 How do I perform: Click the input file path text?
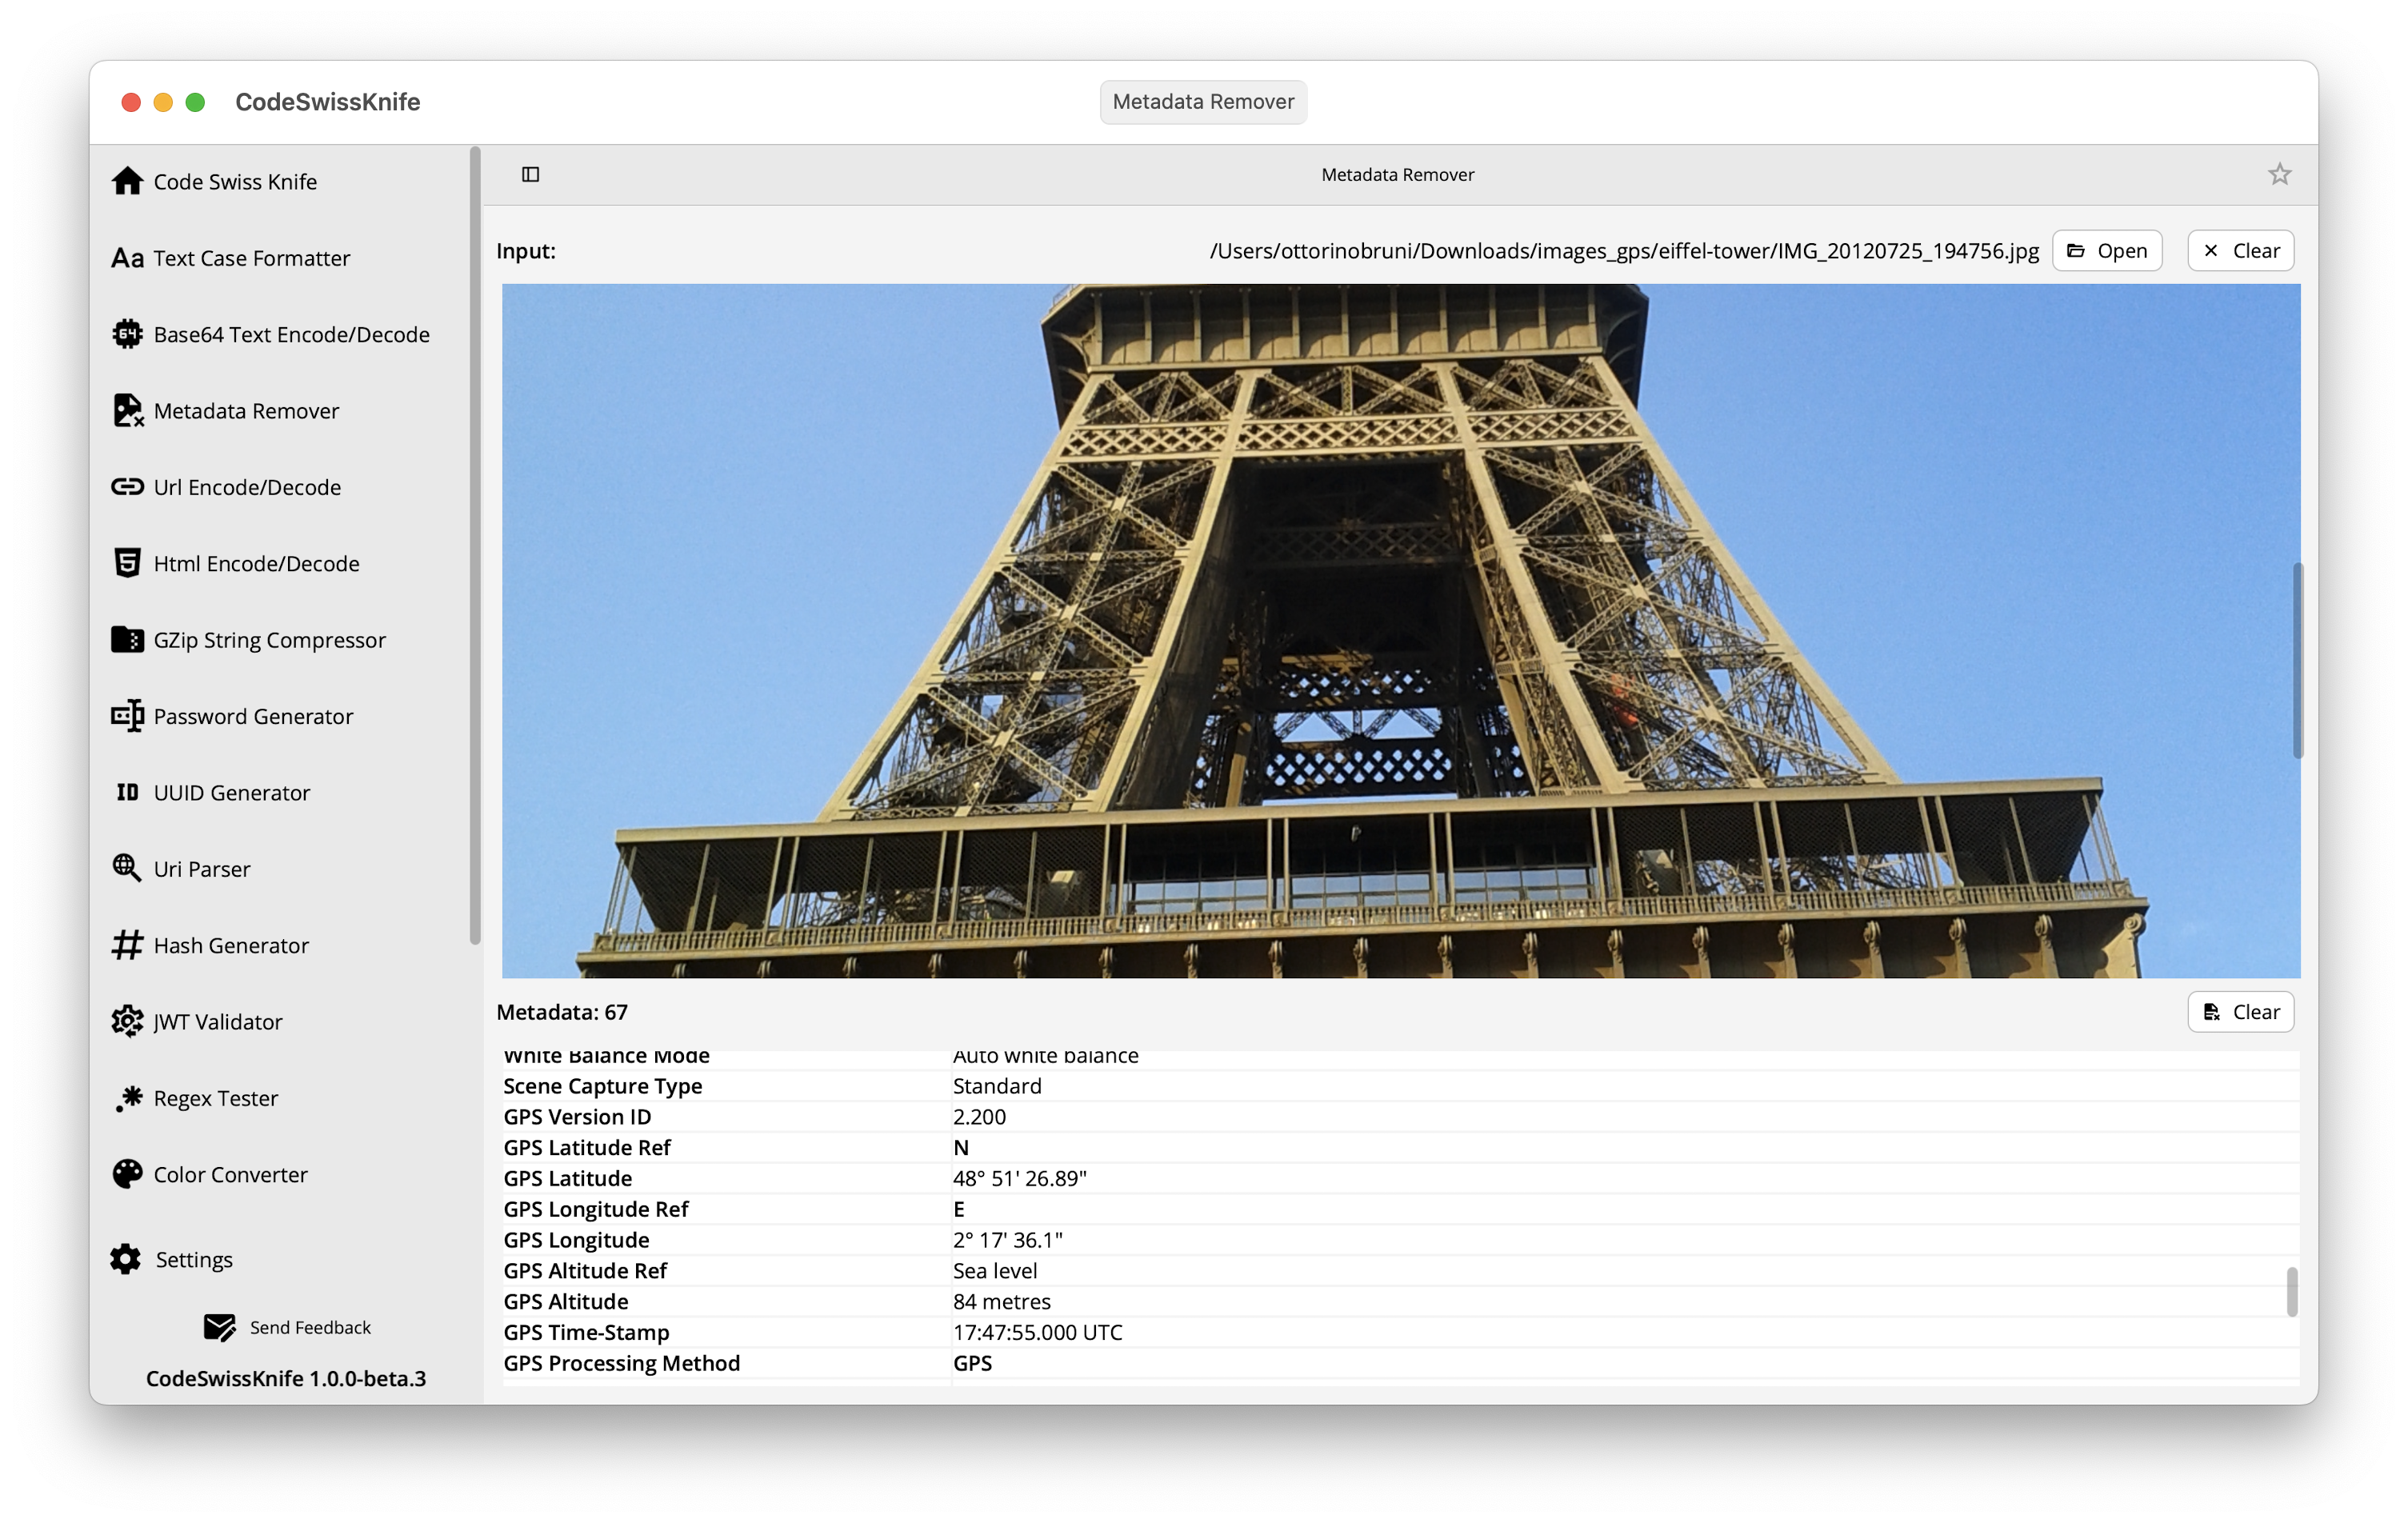pos(1624,250)
